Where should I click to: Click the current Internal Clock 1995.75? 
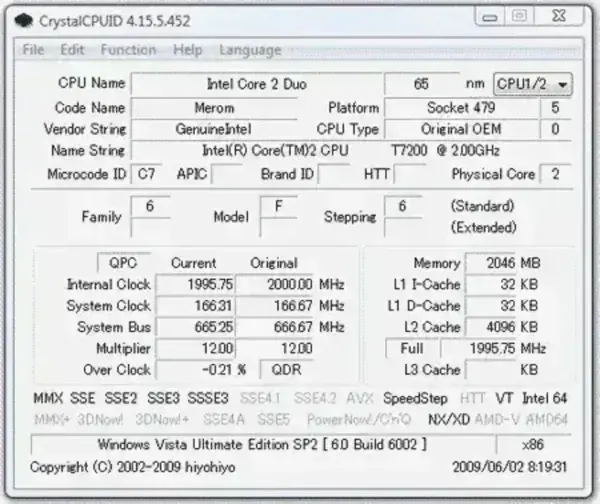[x=196, y=284]
